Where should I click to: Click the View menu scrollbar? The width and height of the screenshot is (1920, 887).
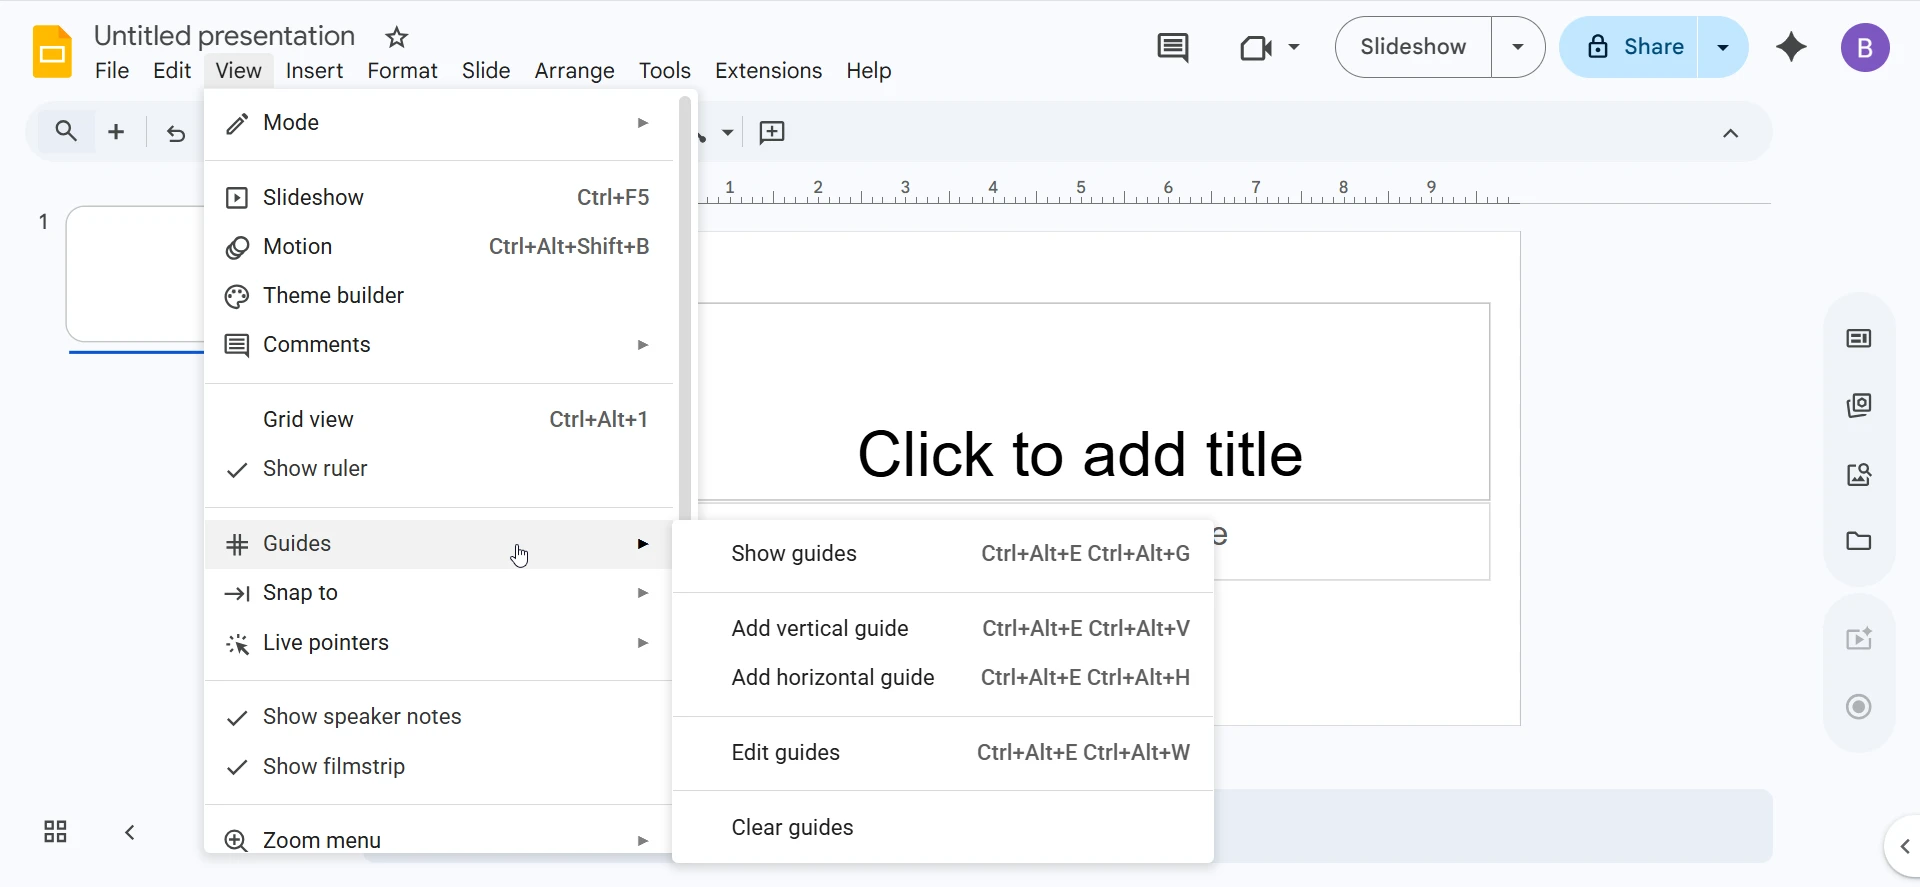(x=685, y=300)
